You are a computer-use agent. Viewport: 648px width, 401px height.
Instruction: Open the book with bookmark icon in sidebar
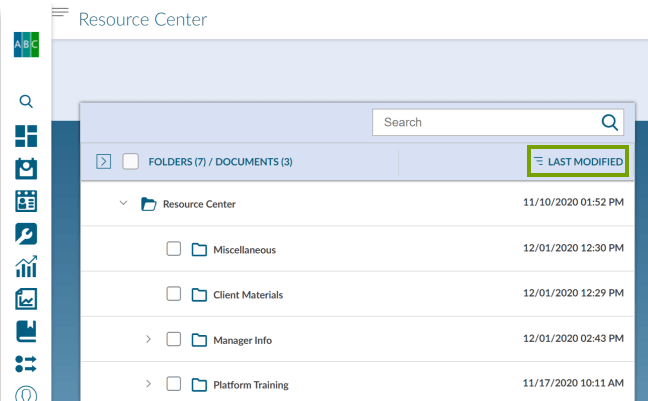tap(26, 331)
